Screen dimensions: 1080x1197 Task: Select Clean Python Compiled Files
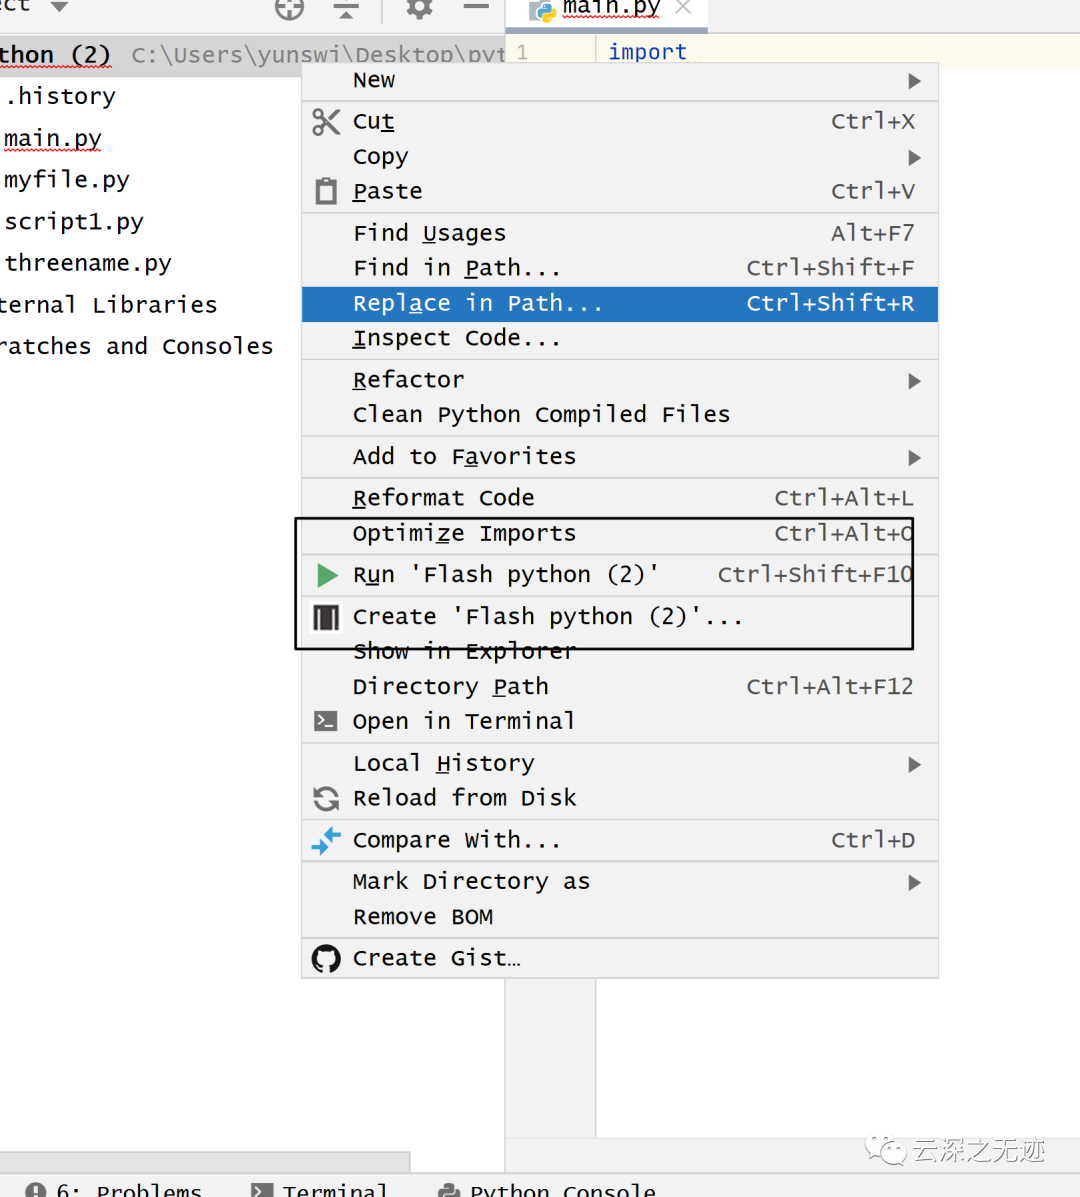[541, 415]
